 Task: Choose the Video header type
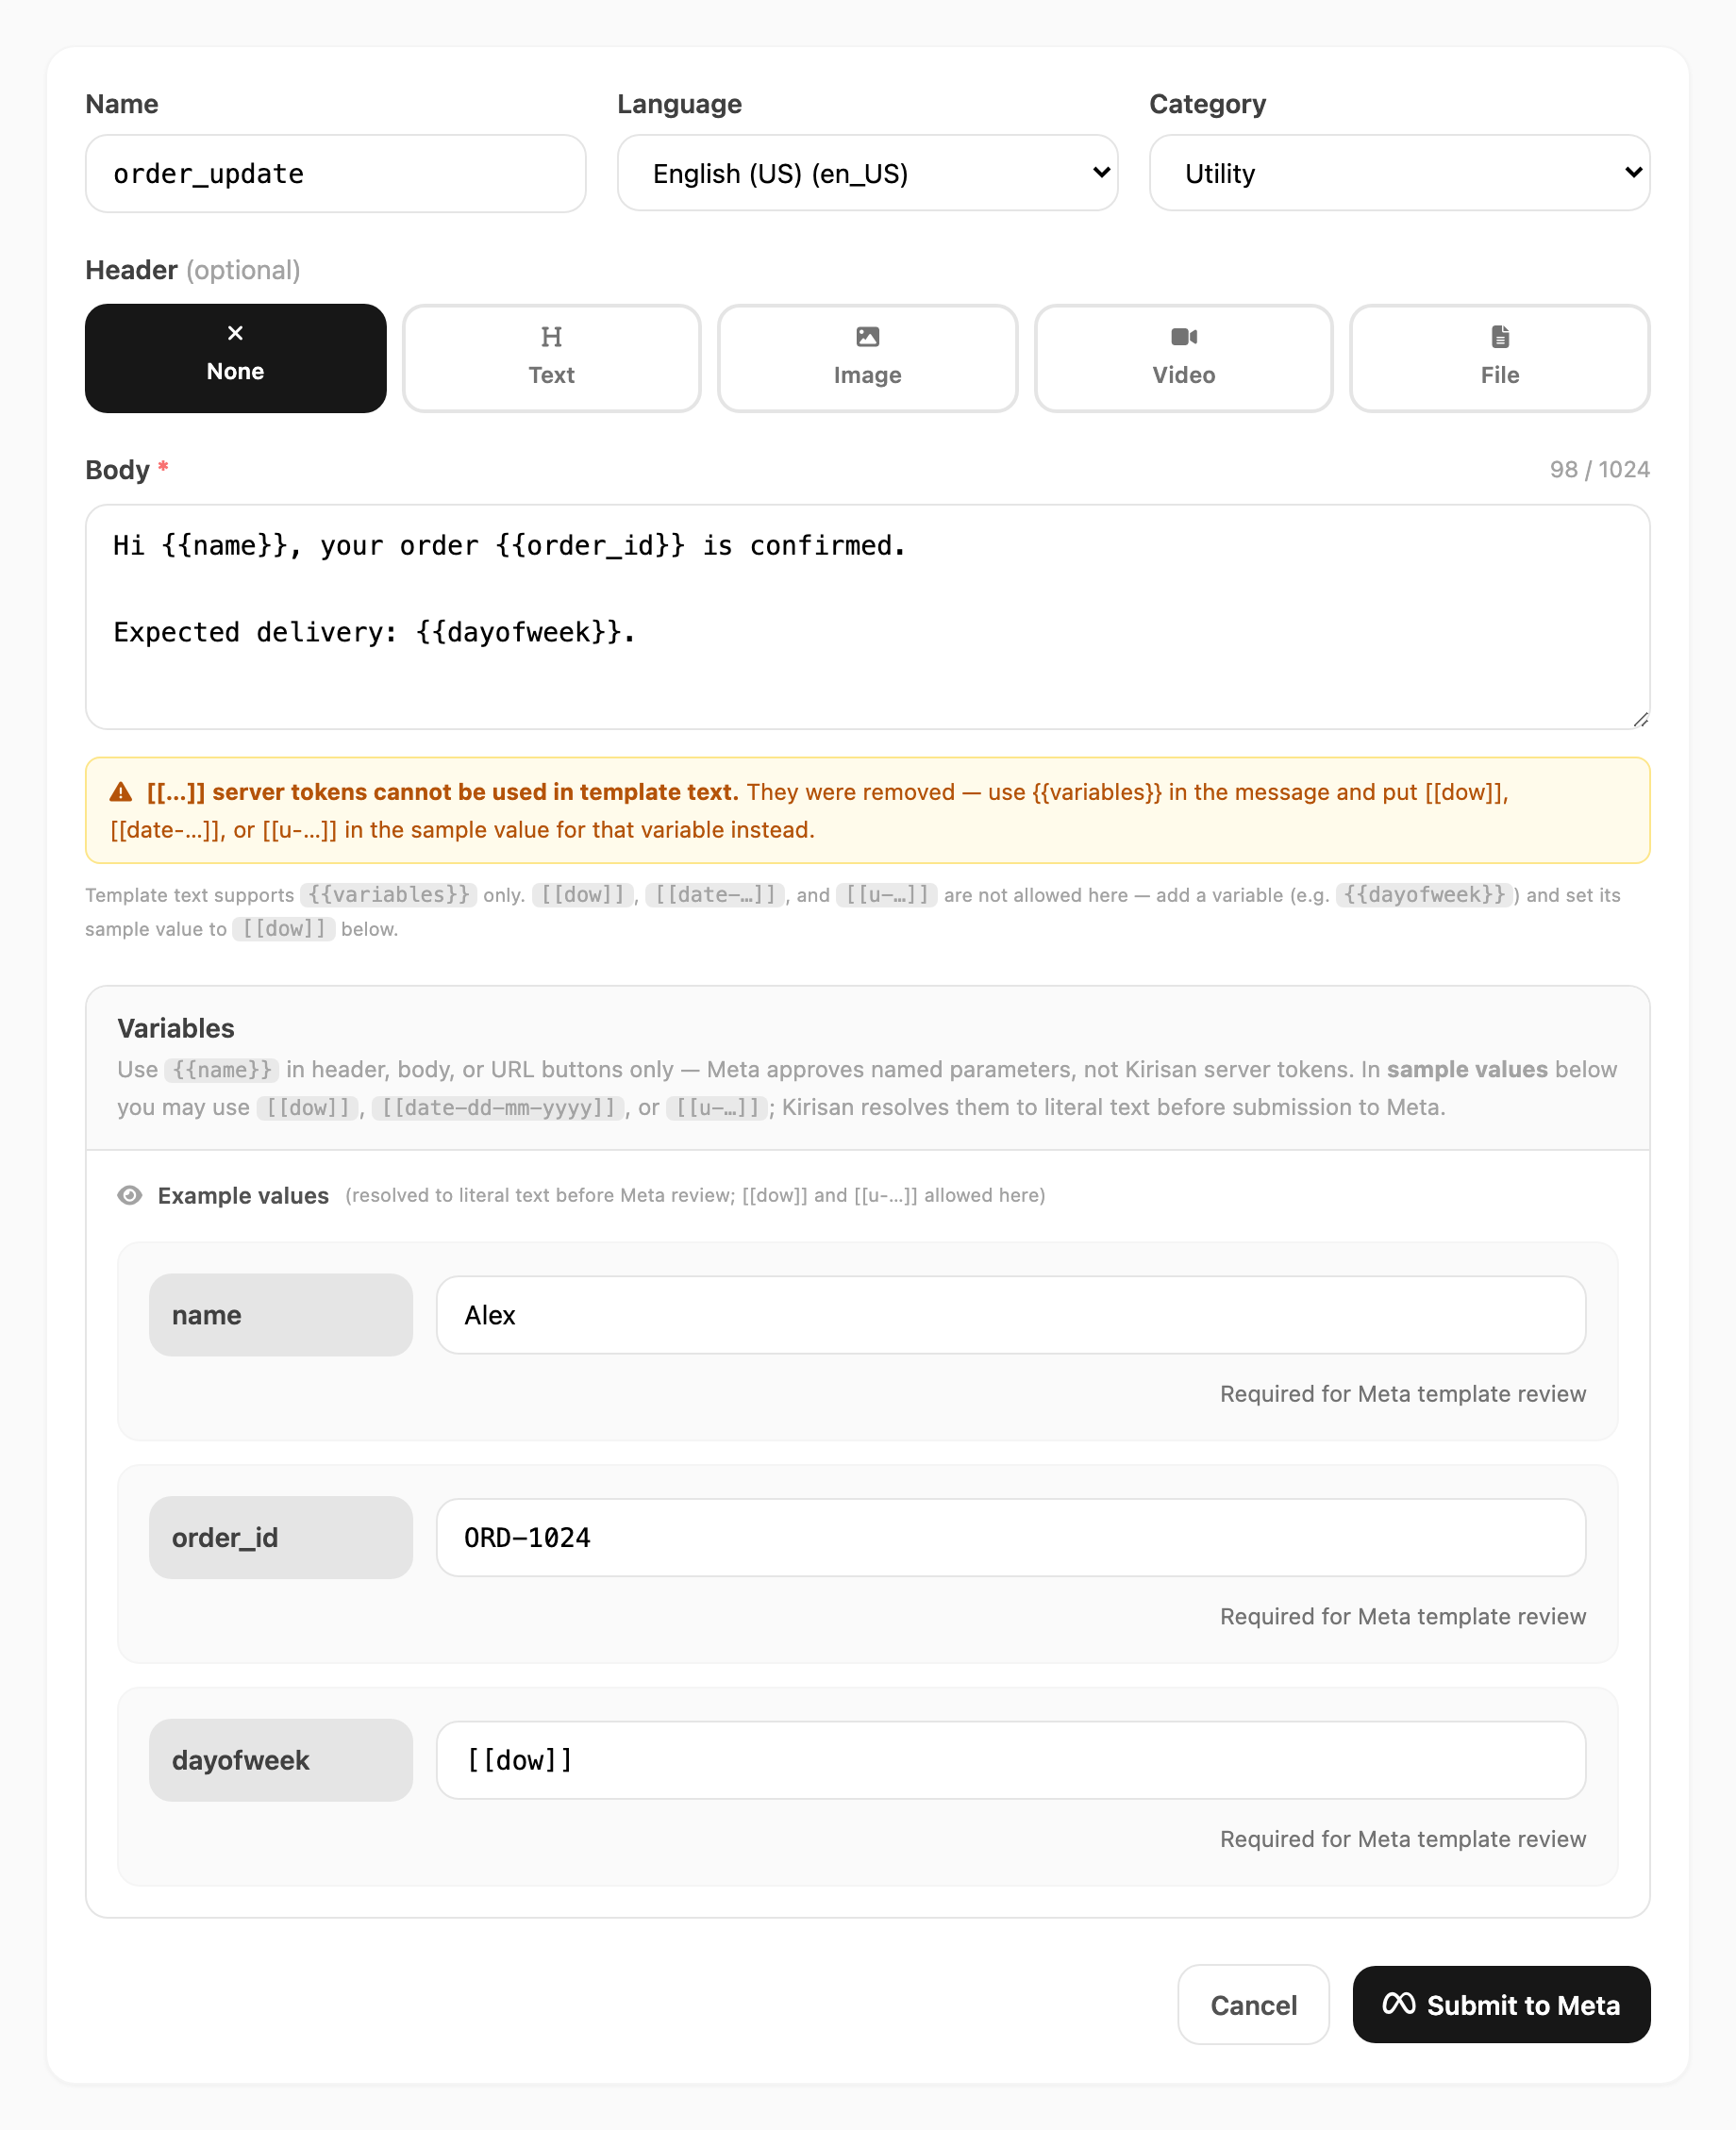pos(1183,358)
